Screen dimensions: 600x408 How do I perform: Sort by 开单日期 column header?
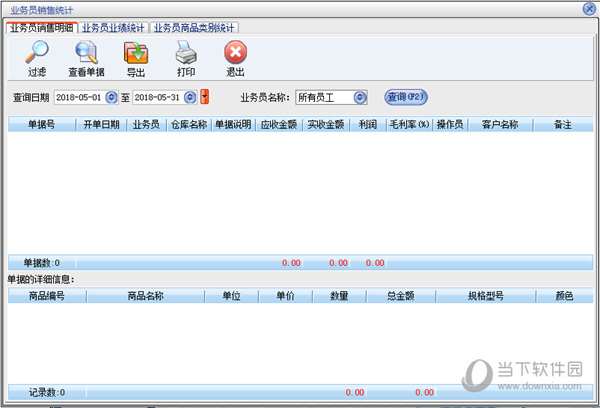click(x=101, y=124)
